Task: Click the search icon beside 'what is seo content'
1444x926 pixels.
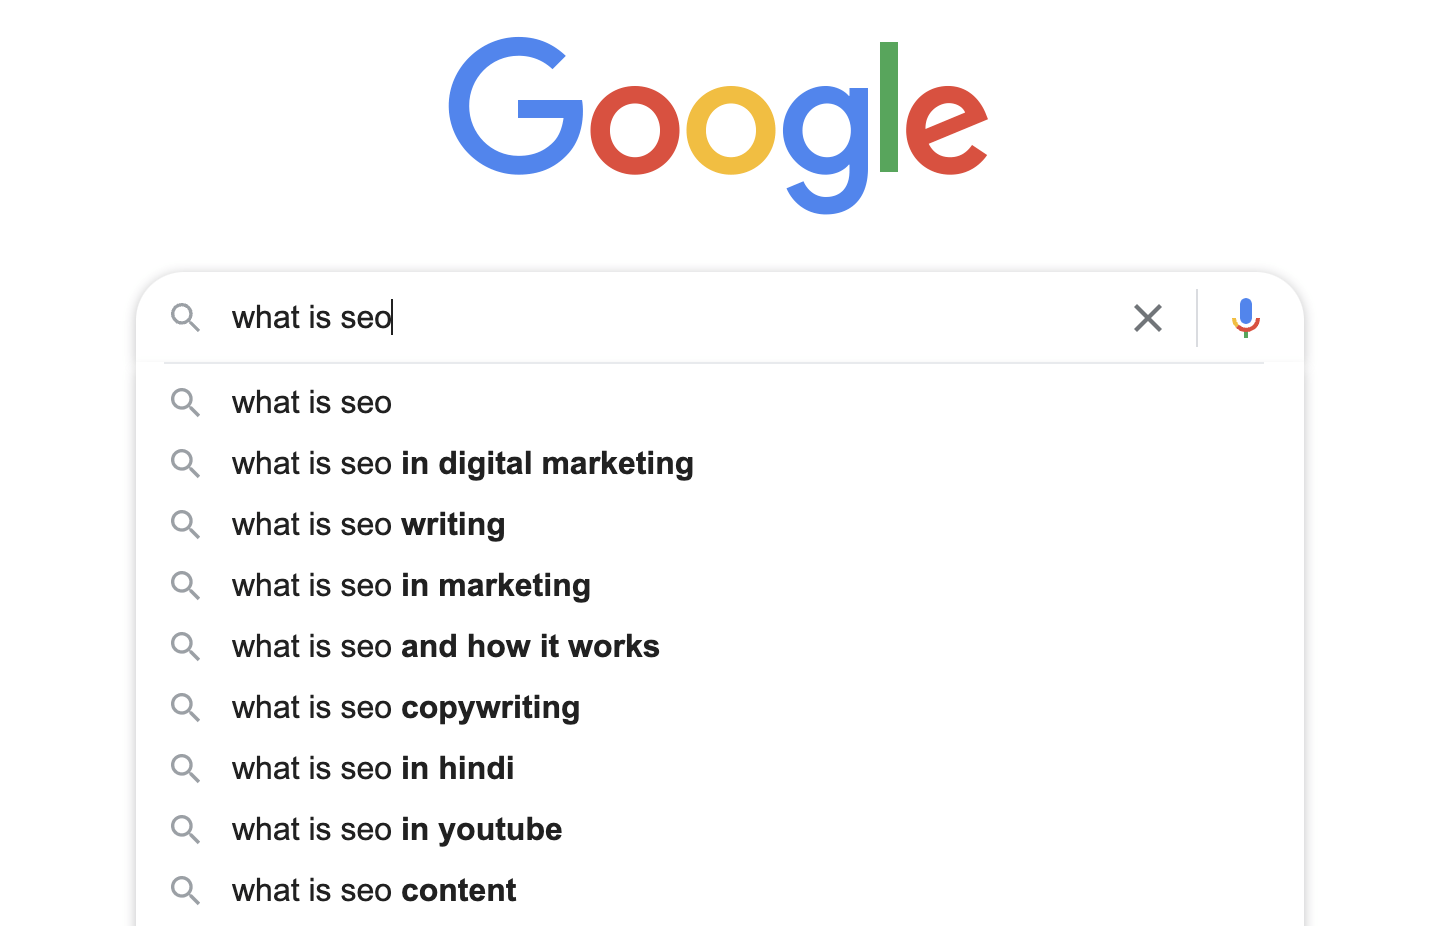Action: 185,890
